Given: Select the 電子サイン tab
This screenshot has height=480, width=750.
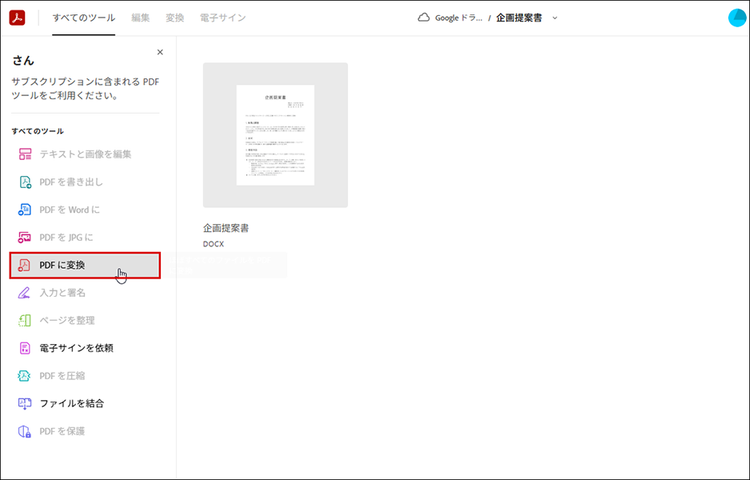Looking at the screenshot, I should point(223,18).
